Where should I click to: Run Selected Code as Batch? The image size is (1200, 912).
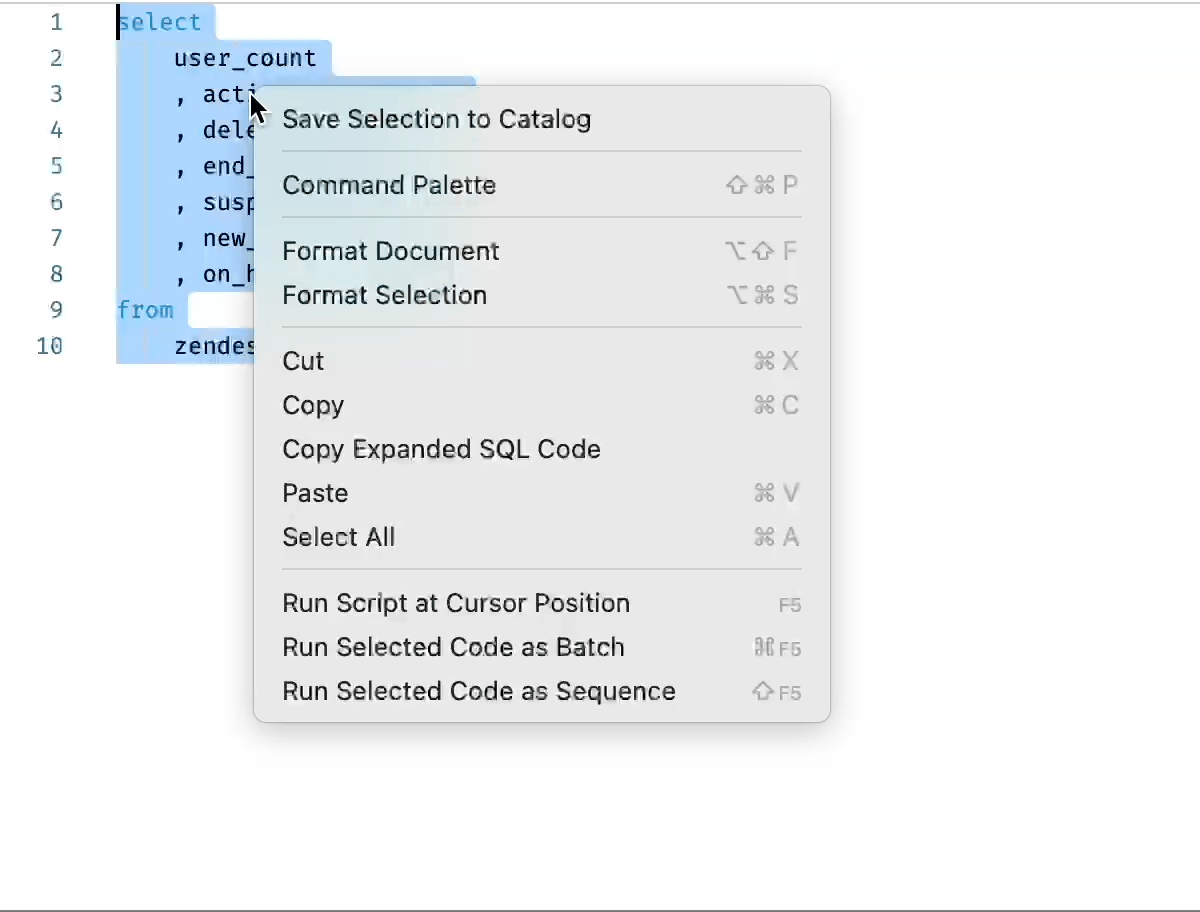click(x=453, y=647)
